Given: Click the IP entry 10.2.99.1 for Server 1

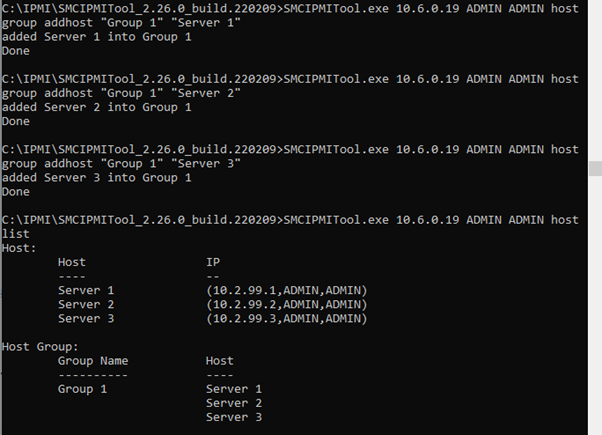Looking at the screenshot, I should point(286,290).
